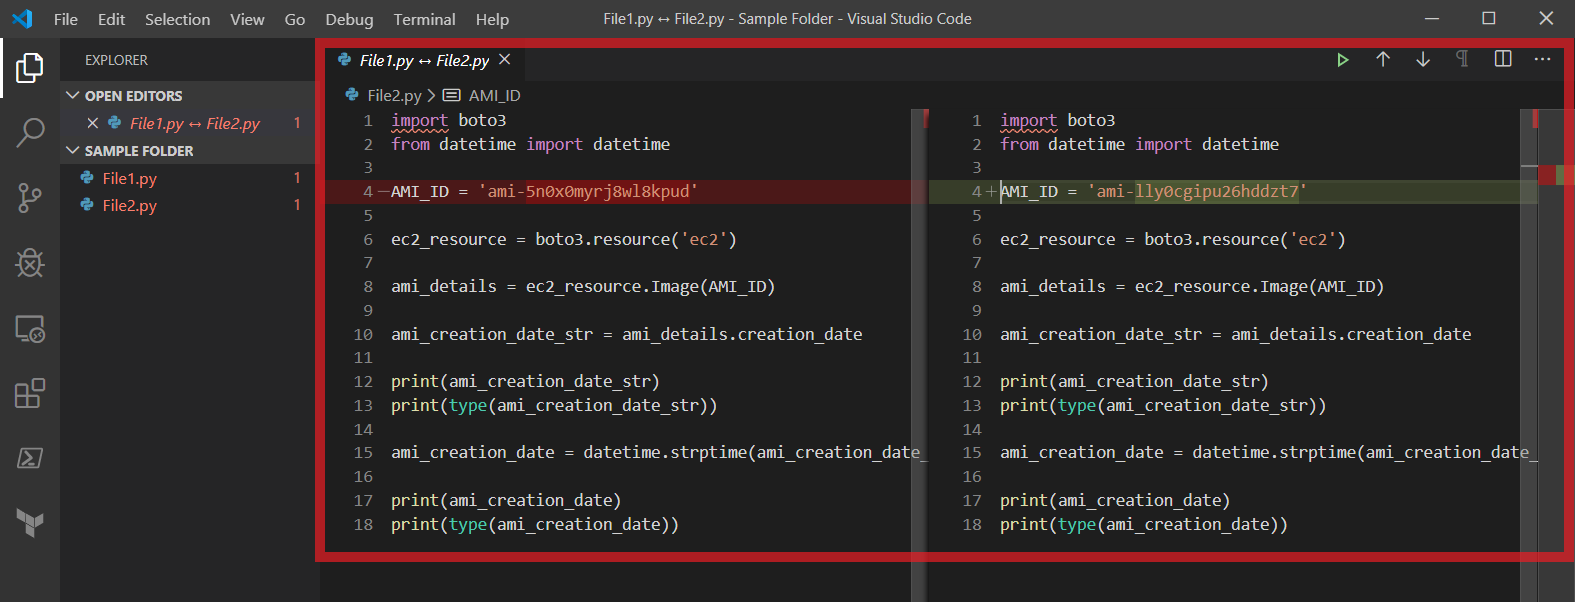
Task: Click red change marker in overview ruler
Action: click(x=1547, y=176)
